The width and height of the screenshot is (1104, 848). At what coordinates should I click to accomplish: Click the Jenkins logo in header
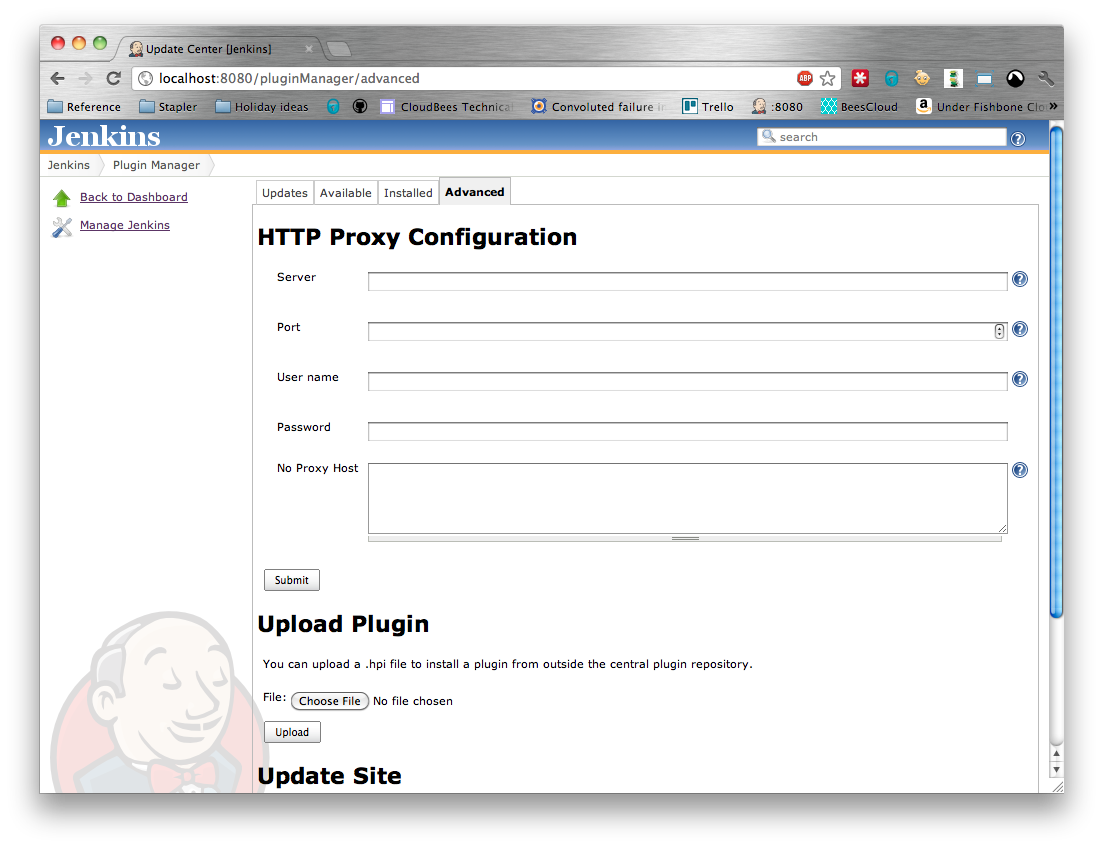tap(104, 136)
